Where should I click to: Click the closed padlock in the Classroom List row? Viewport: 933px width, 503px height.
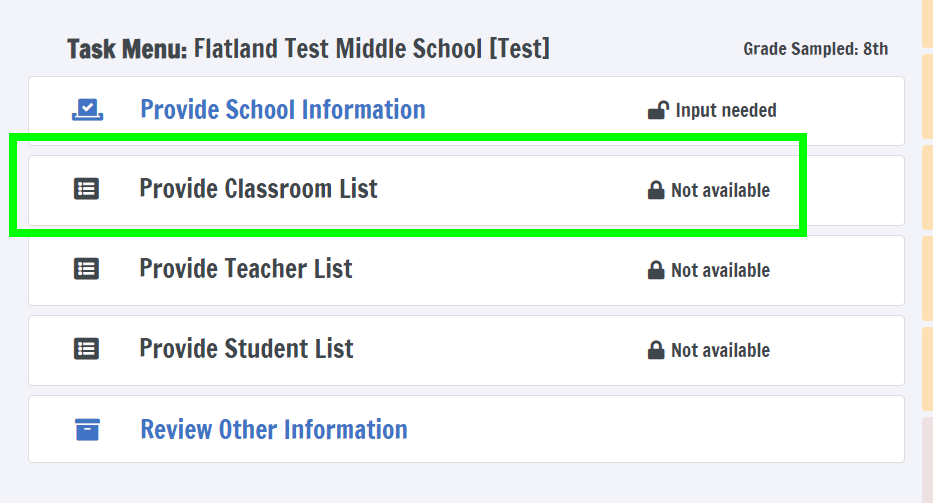pyautogui.click(x=656, y=190)
